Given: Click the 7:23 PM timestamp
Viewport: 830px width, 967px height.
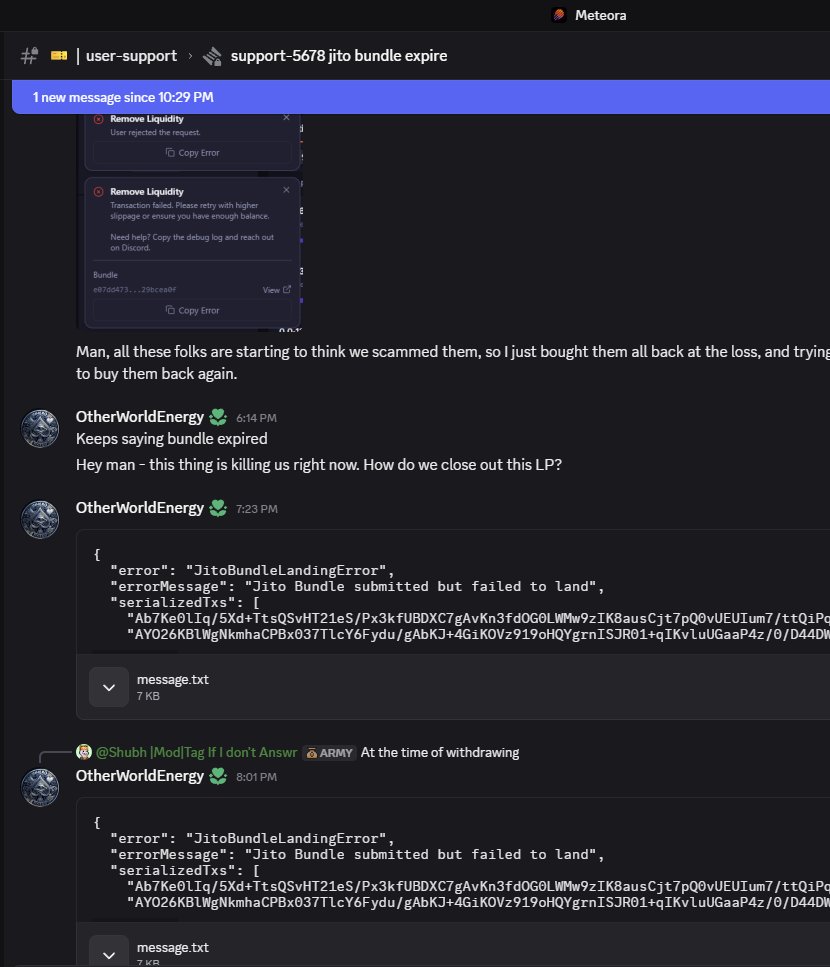Looking at the screenshot, I should tap(257, 509).
